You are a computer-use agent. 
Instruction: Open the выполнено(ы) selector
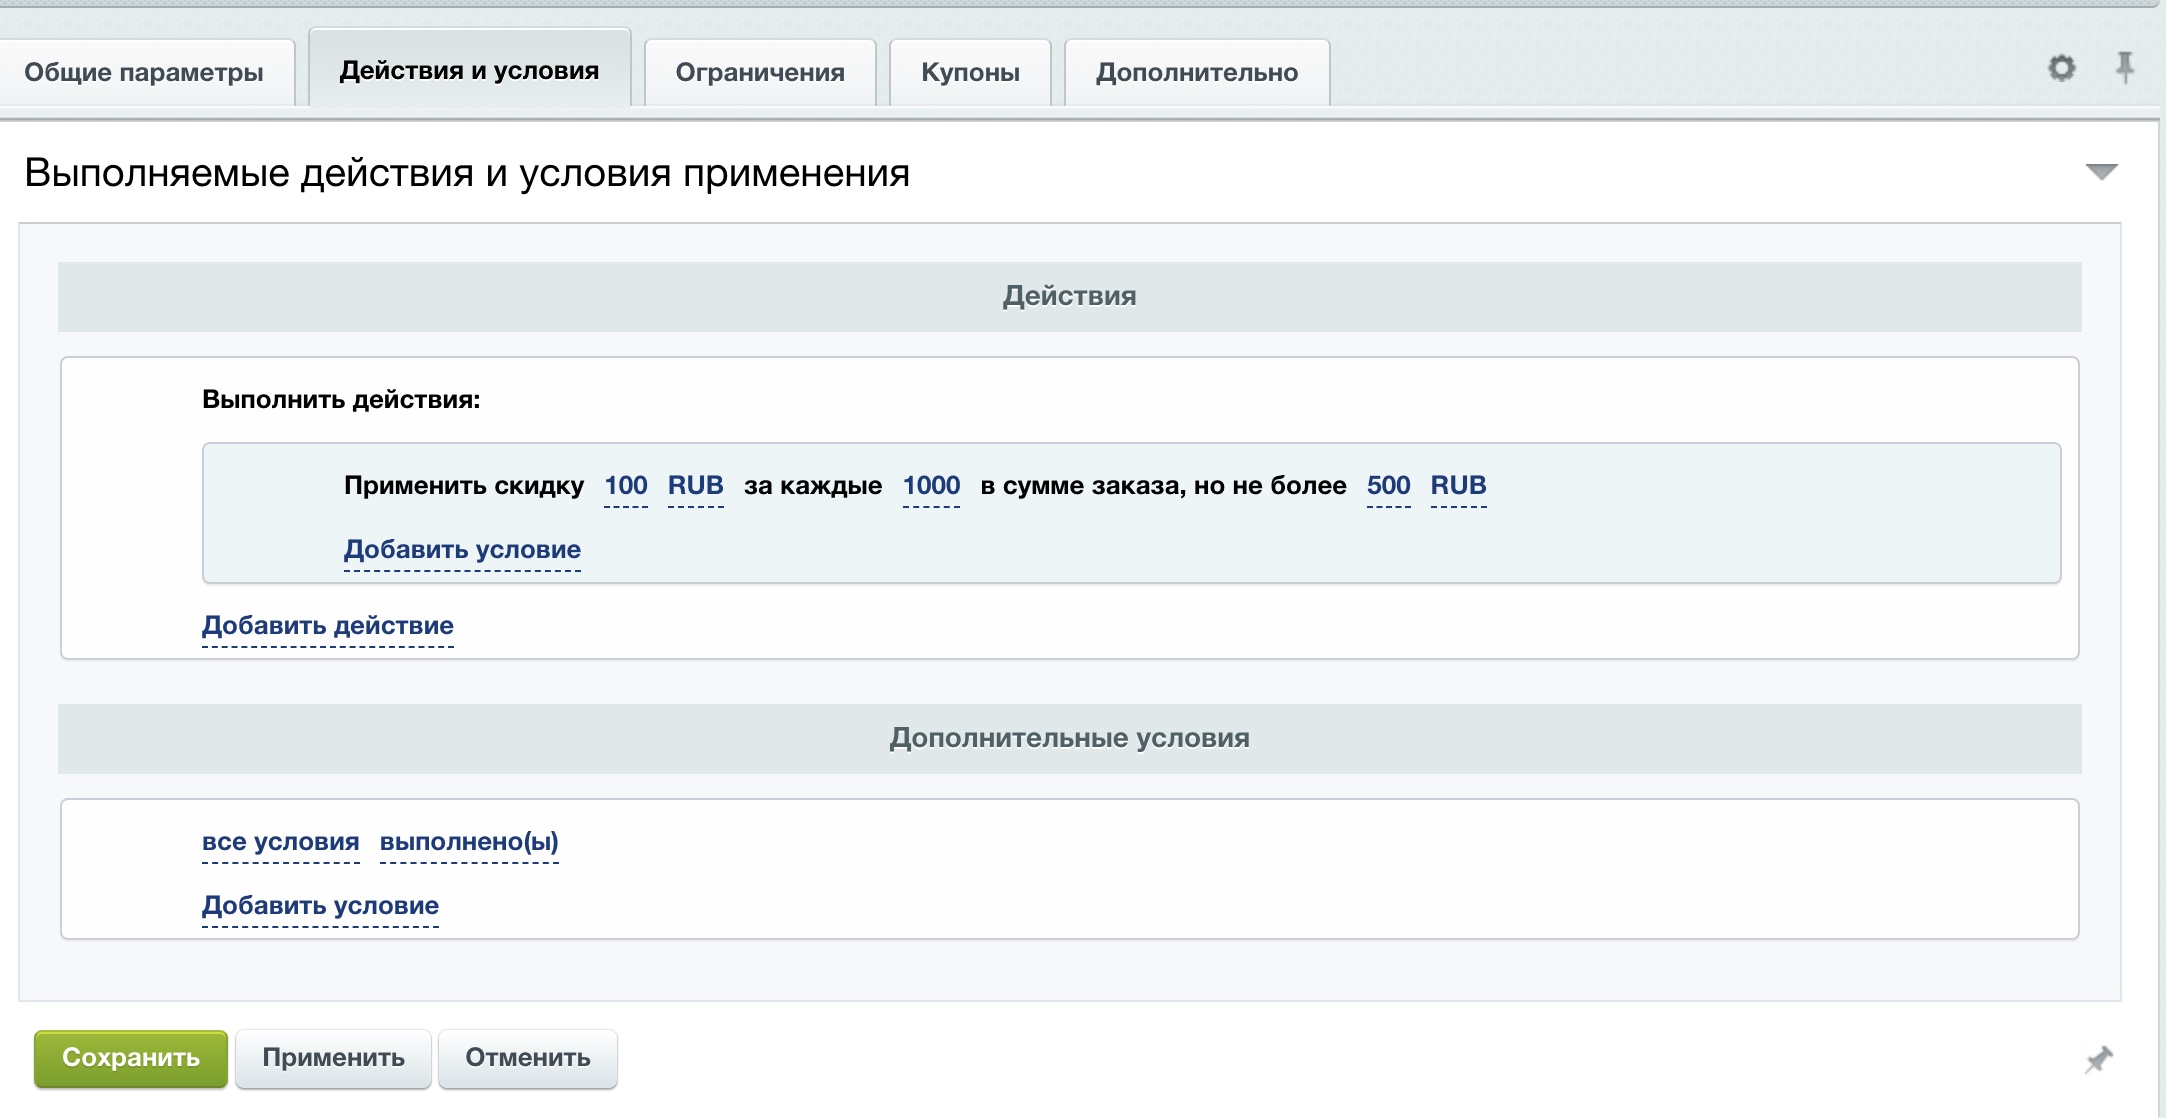[x=469, y=842]
